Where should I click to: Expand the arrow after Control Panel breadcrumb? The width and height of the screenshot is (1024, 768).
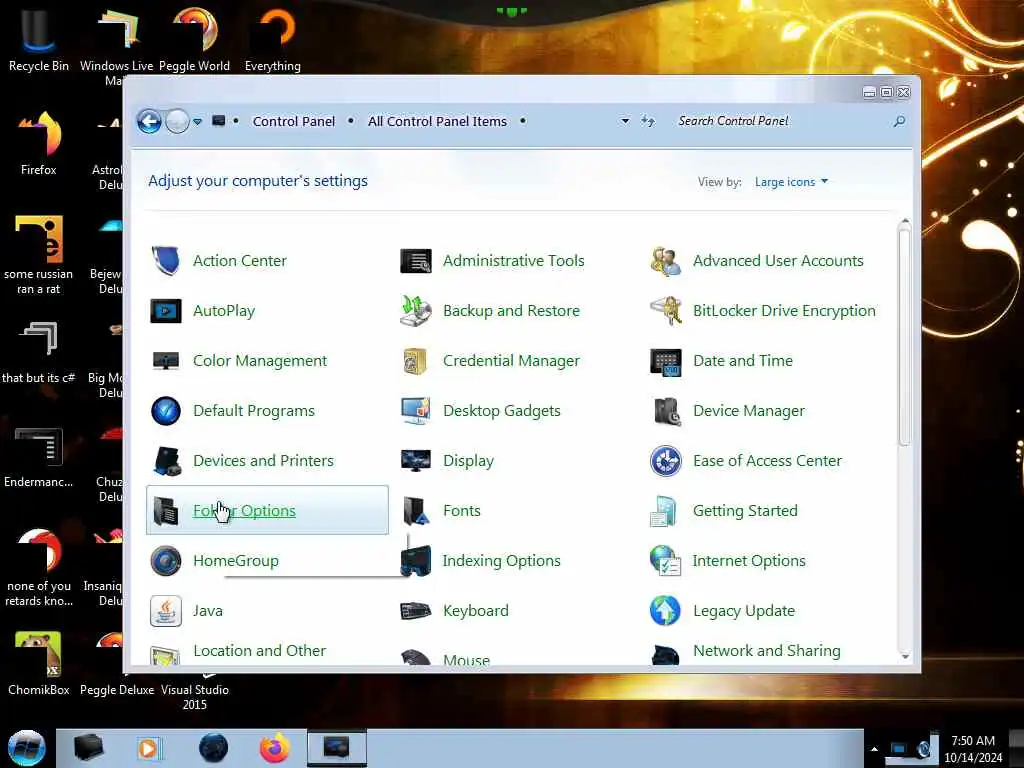click(x=351, y=121)
